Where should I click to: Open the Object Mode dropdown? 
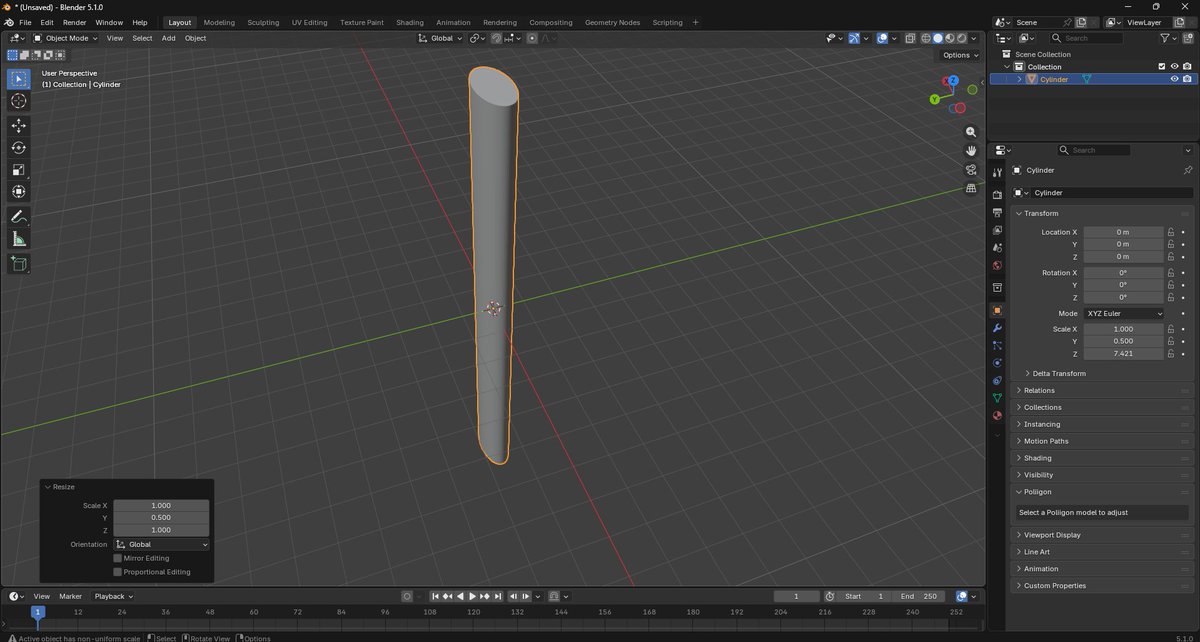[65, 38]
